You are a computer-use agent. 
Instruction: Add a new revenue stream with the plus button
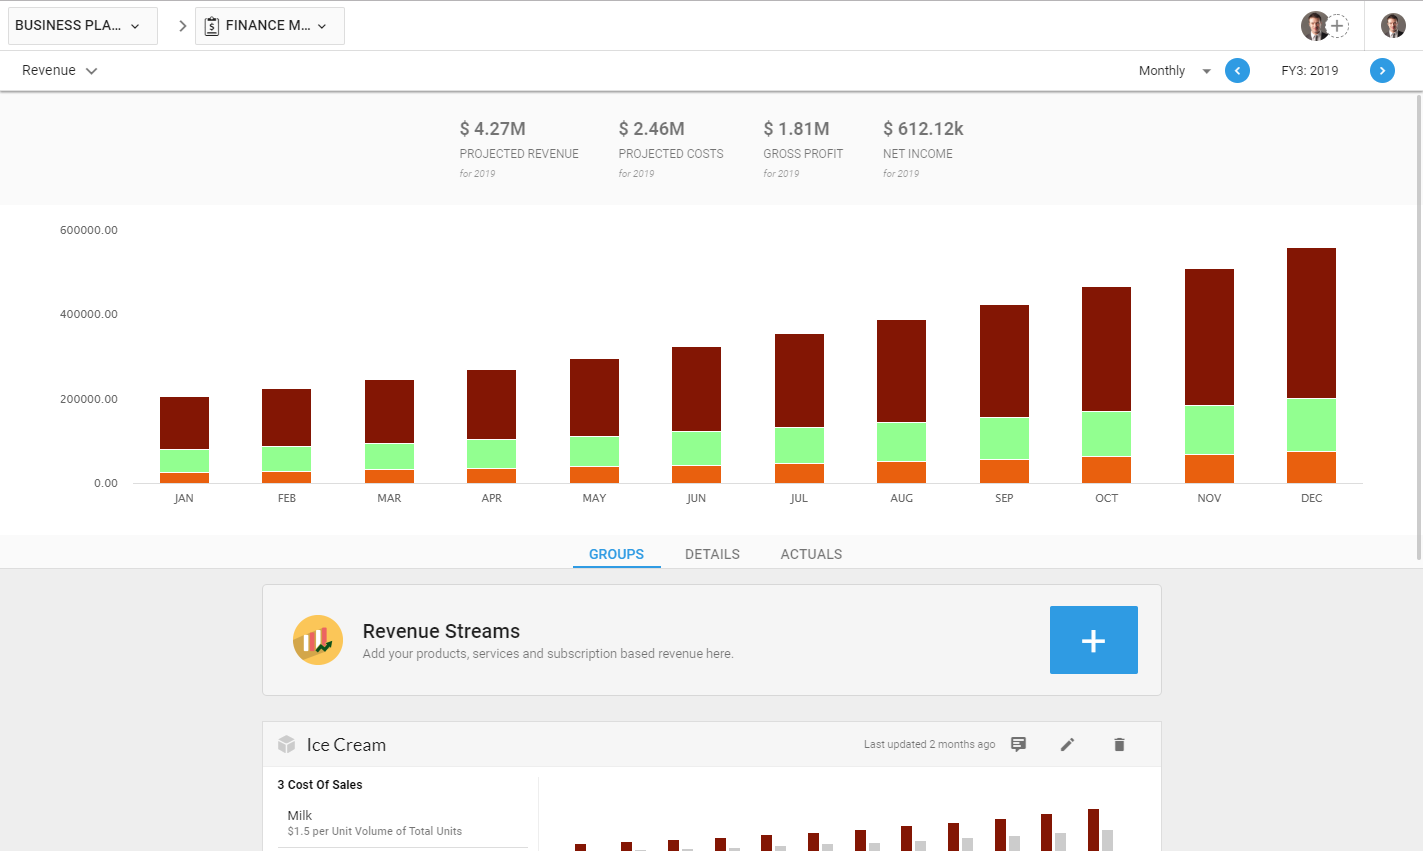click(x=1093, y=640)
